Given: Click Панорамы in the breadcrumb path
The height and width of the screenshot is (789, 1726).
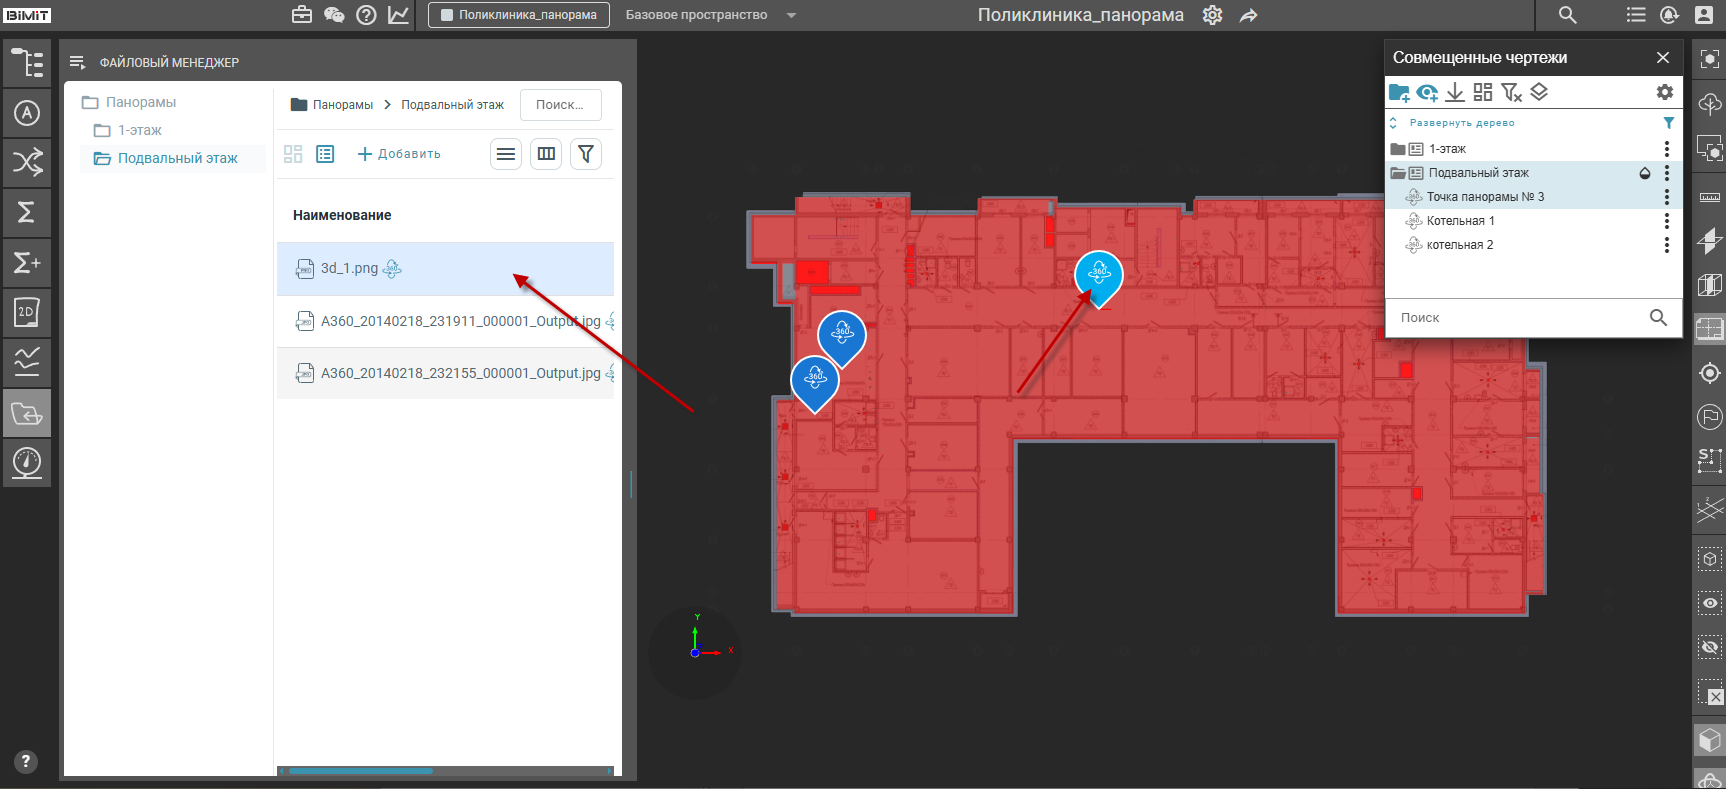Looking at the screenshot, I should [342, 105].
